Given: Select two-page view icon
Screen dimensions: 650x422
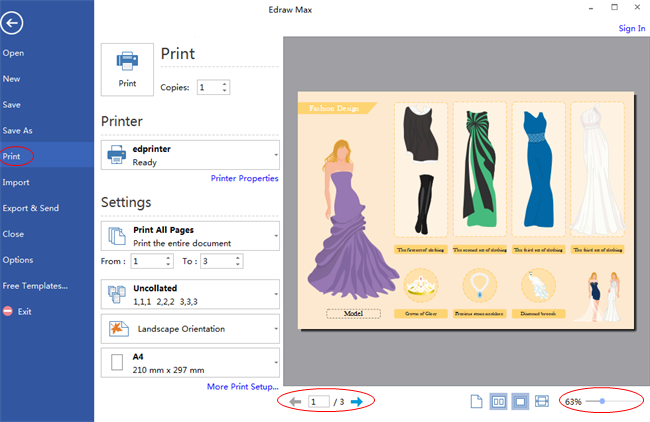Looking at the screenshot, I should tap(499, 401).
